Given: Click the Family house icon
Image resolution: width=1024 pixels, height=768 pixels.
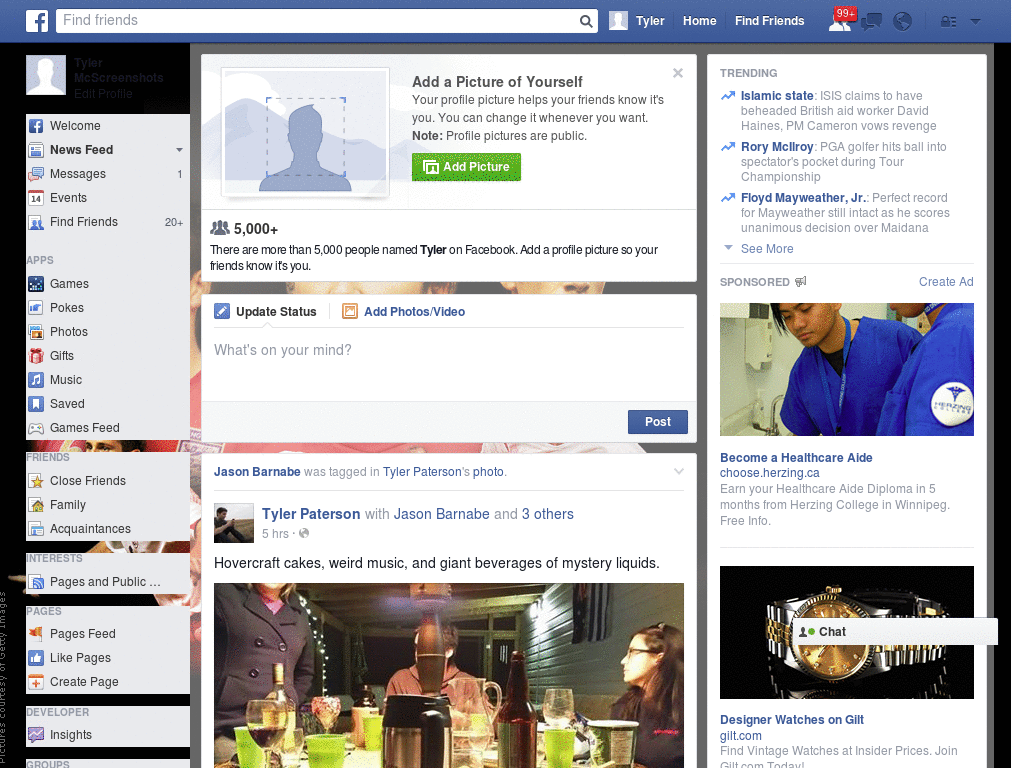Looking at the screenshot, I should pos(36,505).
